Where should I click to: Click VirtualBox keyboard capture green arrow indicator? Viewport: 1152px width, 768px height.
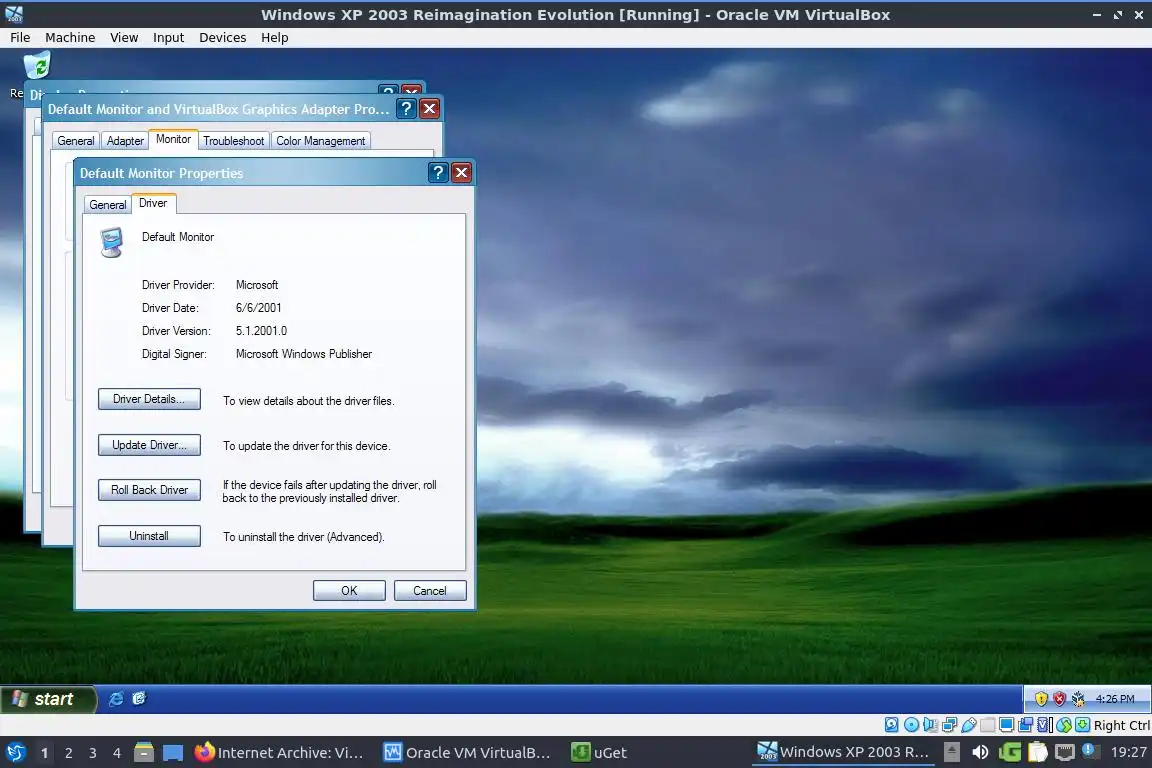pos(1082,725)
